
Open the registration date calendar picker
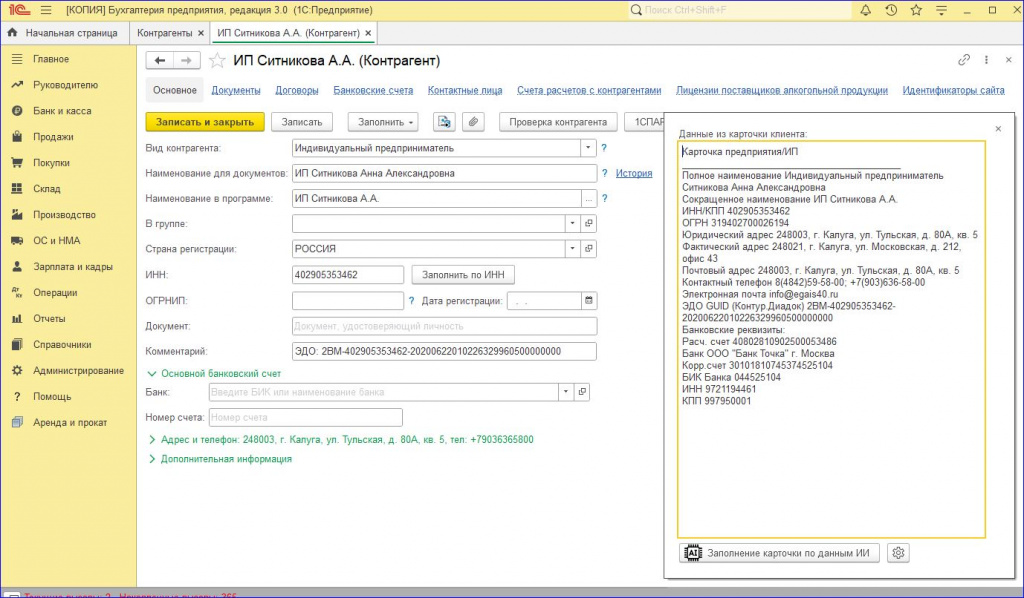589,300
